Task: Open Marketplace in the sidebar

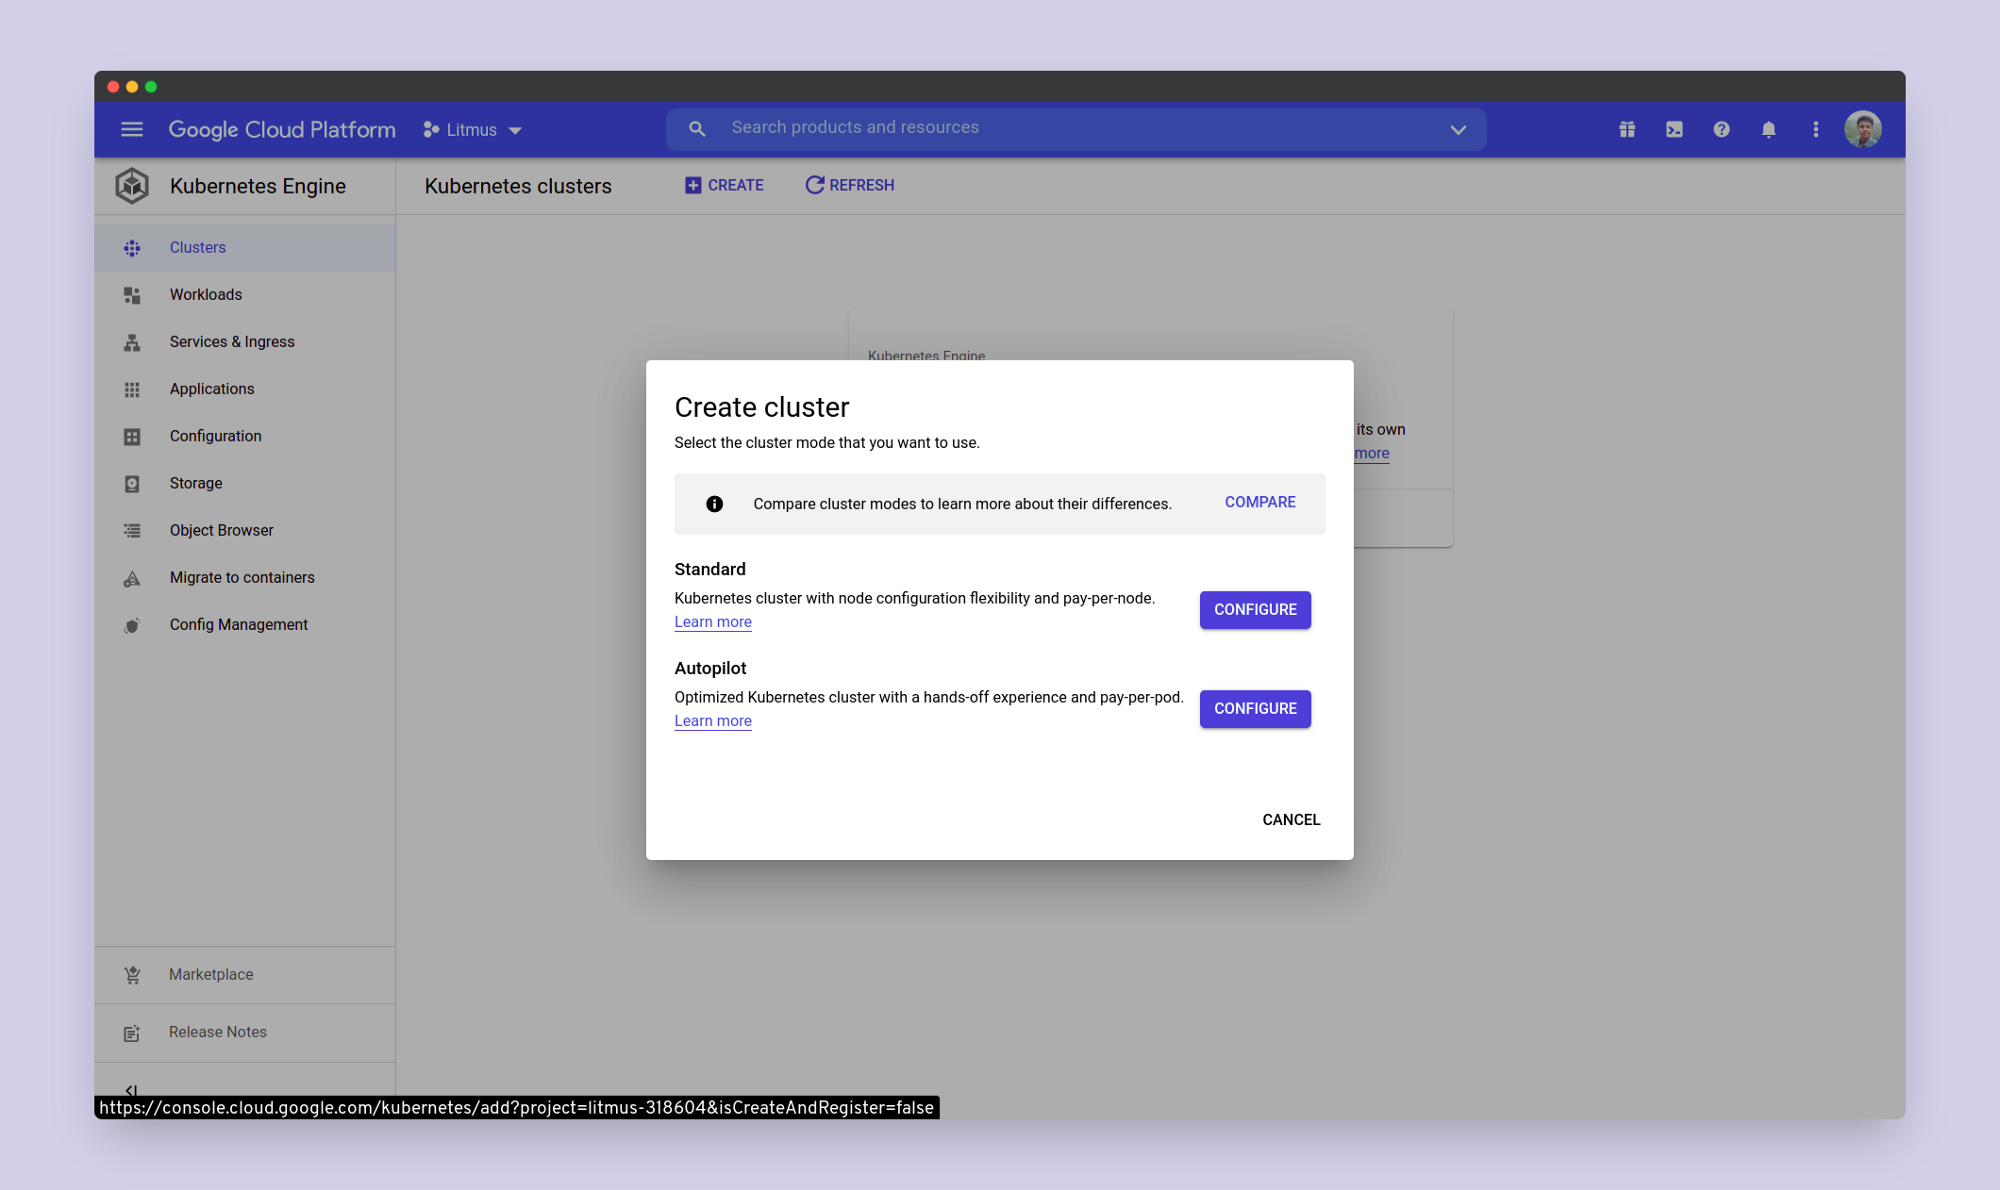Action: pos(245,974)
